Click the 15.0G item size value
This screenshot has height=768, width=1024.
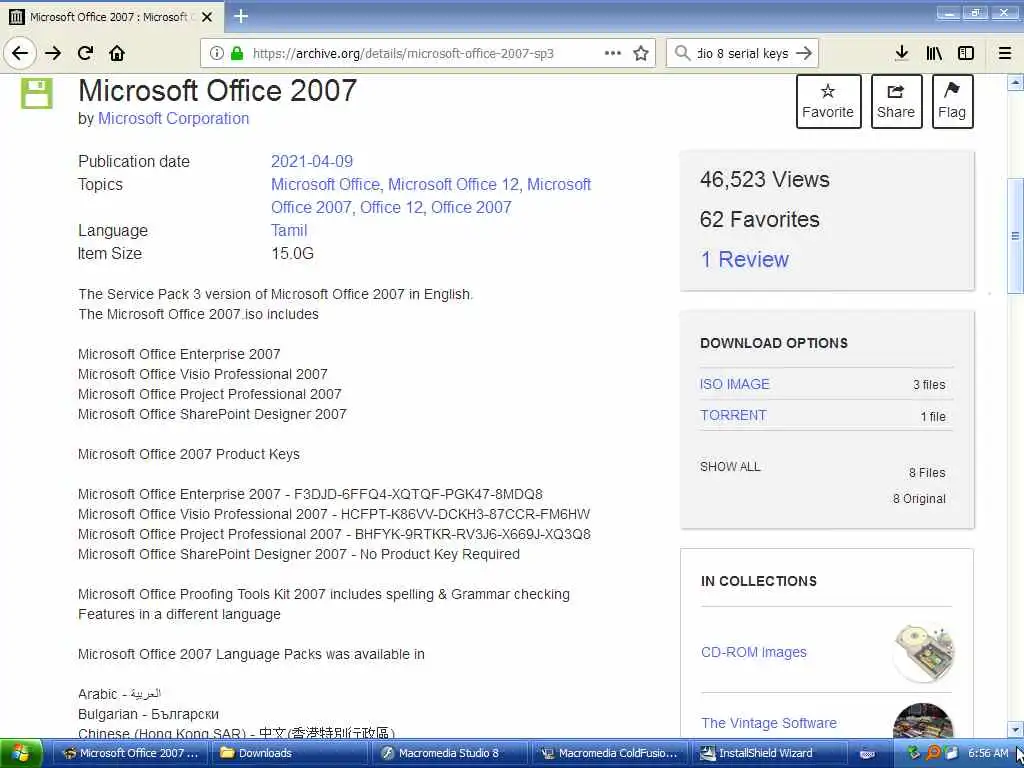[x=293, y=253]
